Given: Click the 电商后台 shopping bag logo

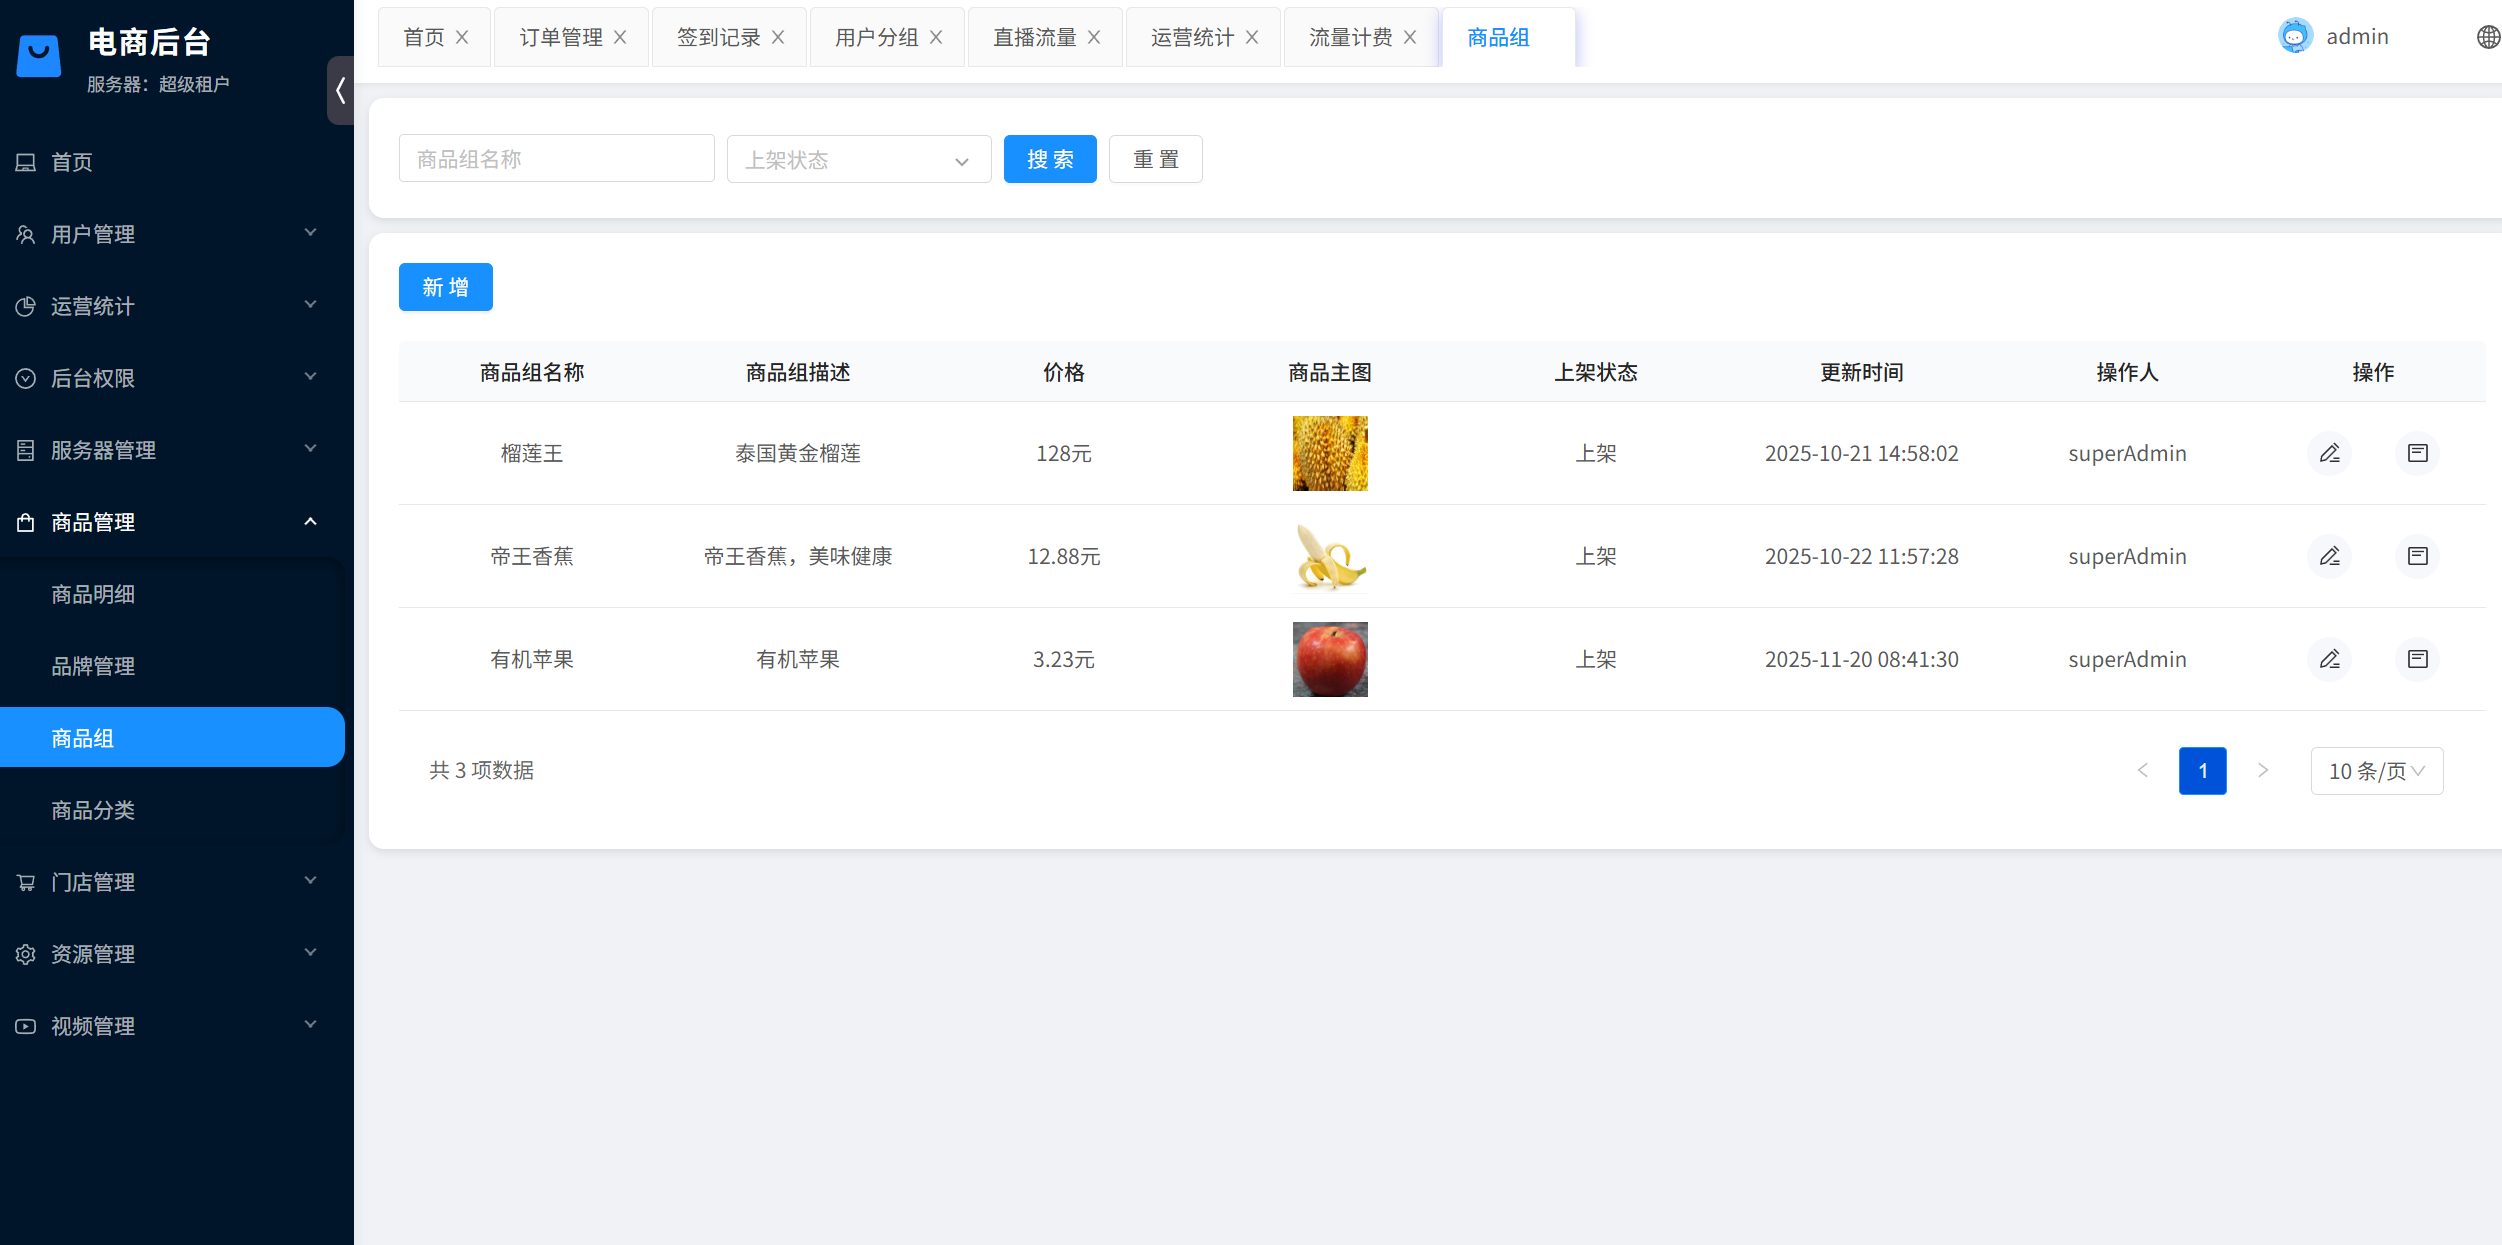Looking at the screenshot, I should pos(38,55).
